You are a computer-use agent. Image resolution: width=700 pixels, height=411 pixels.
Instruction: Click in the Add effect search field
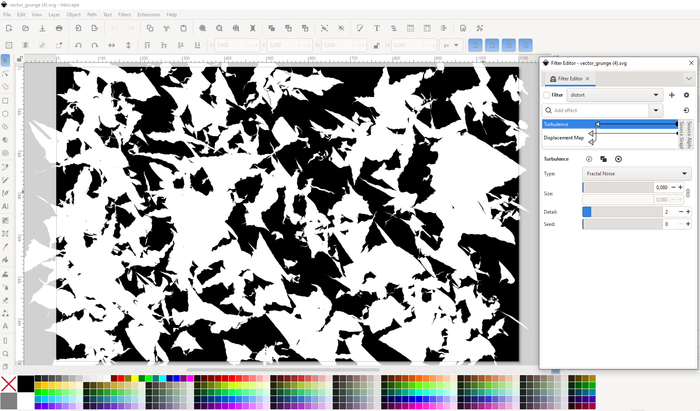[x=600, y=110]
